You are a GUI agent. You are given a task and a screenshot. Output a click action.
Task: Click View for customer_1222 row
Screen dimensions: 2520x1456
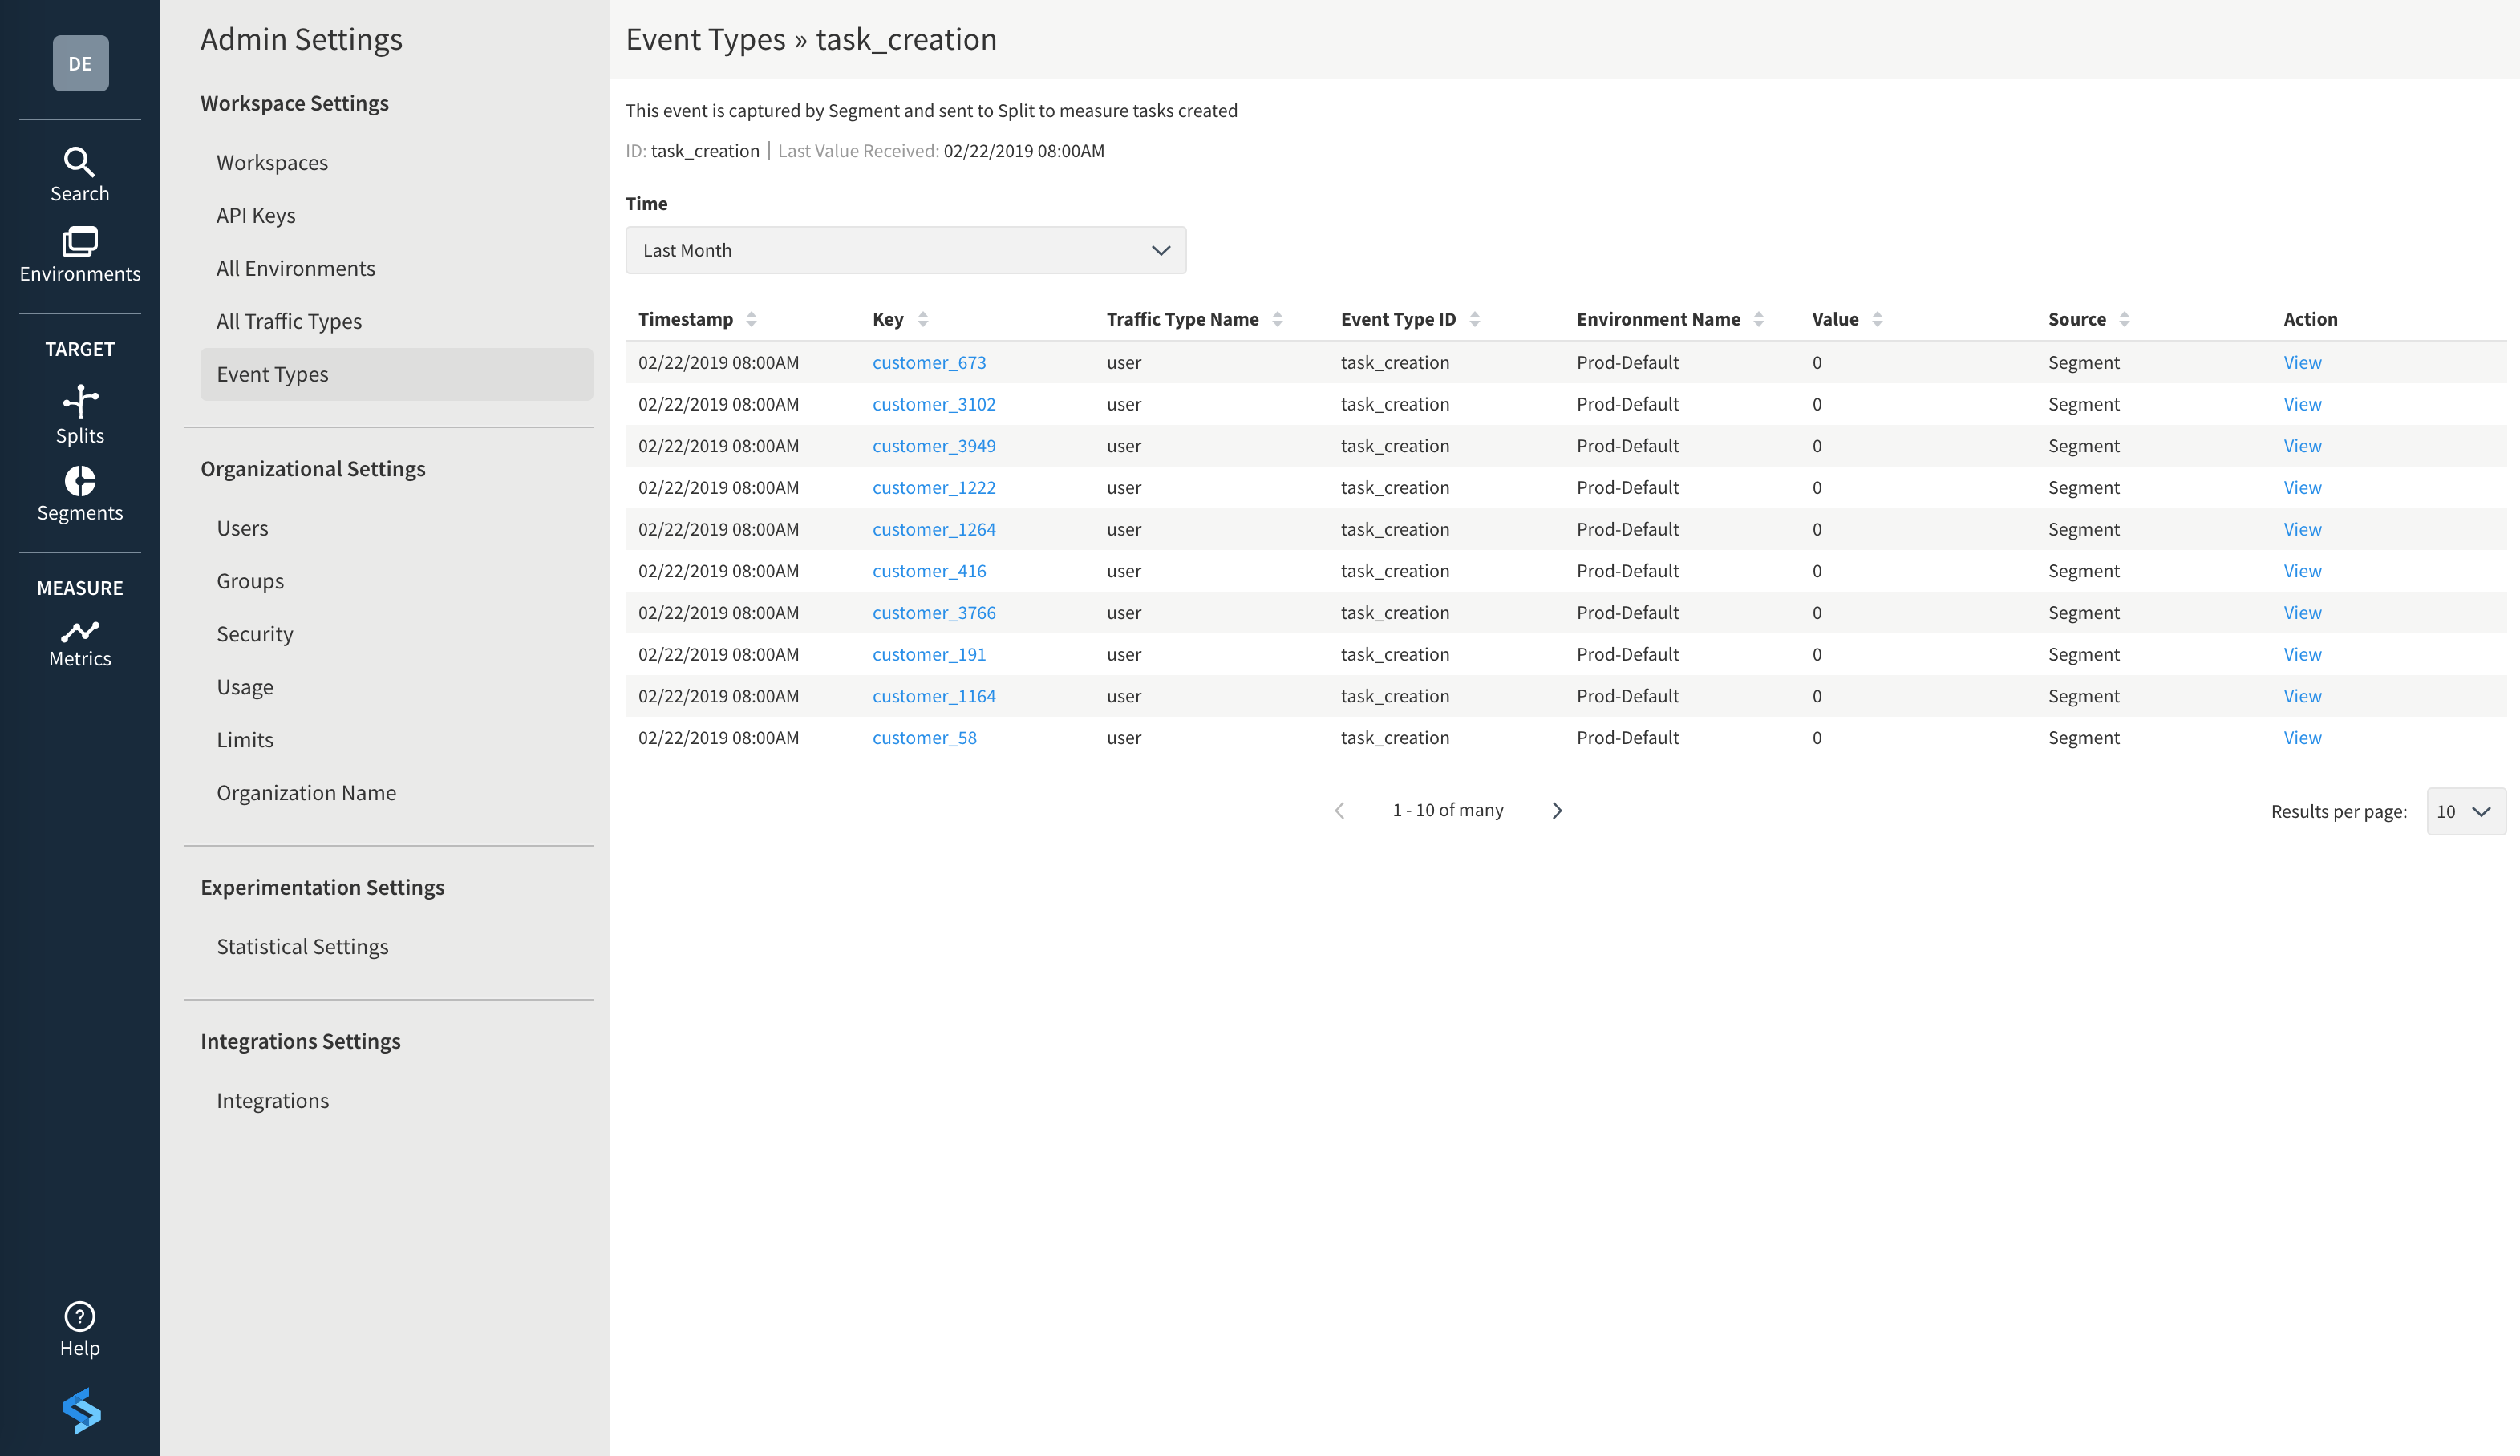2302,487
